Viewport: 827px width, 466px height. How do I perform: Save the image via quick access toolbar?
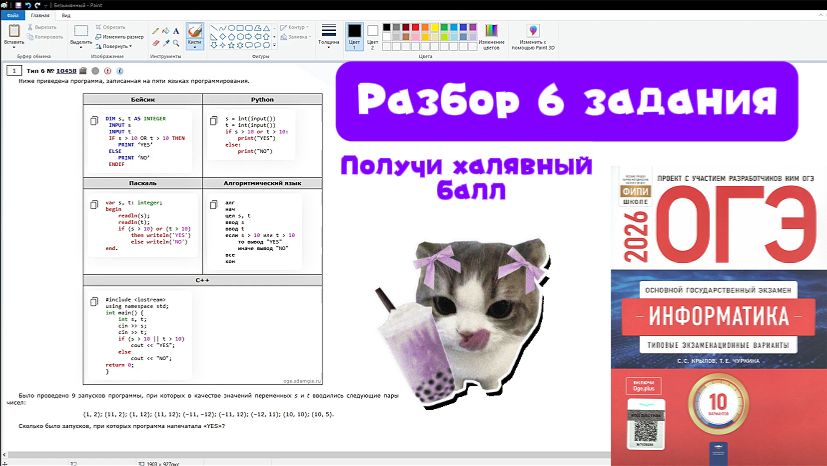[18, 5]
